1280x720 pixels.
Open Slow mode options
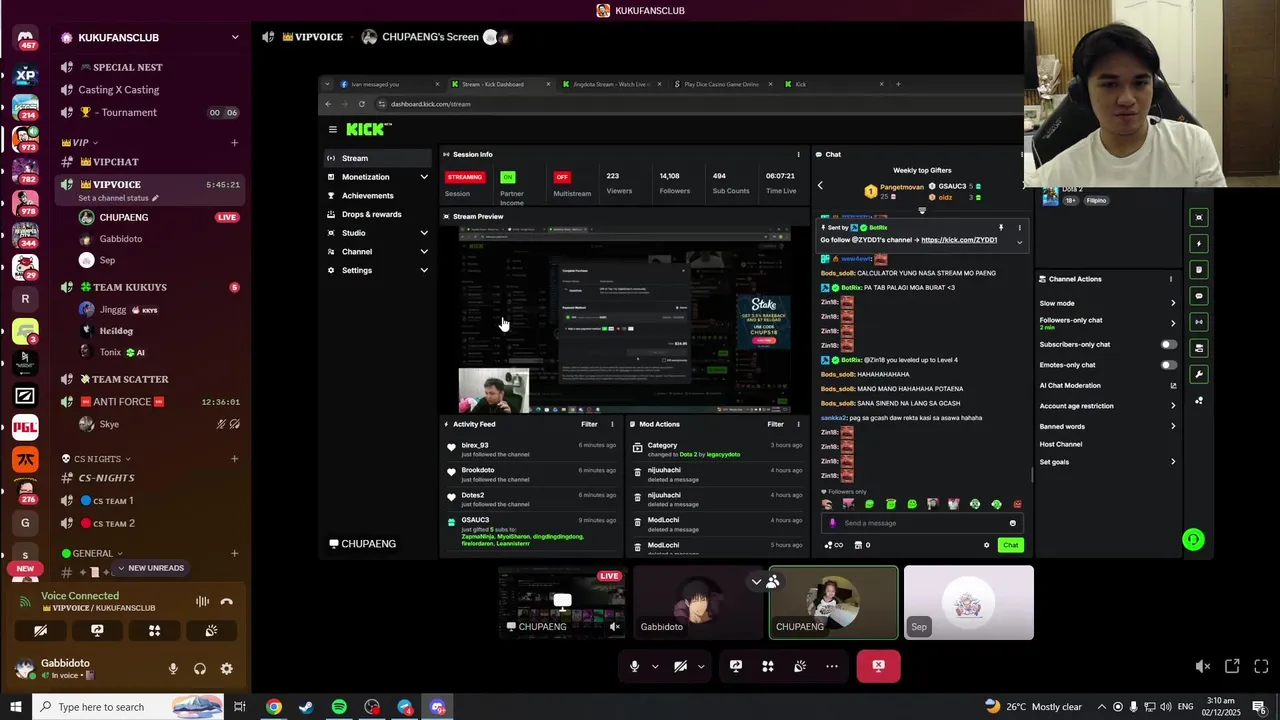pos(1107,303)
